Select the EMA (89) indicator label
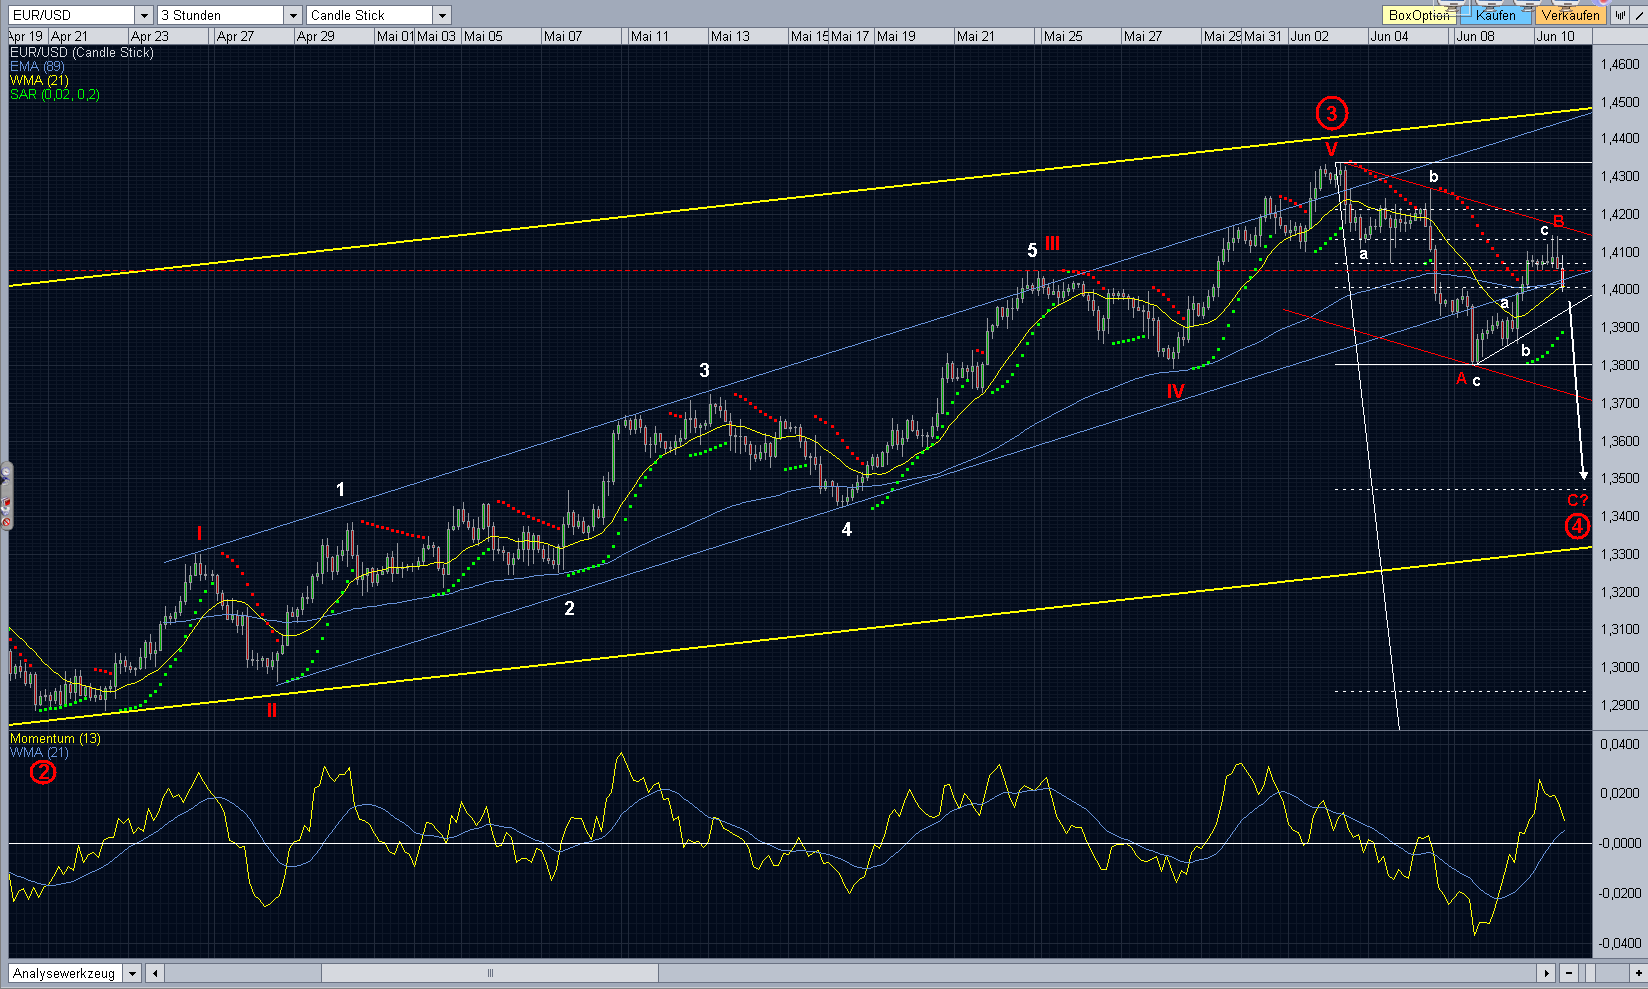 37,66
